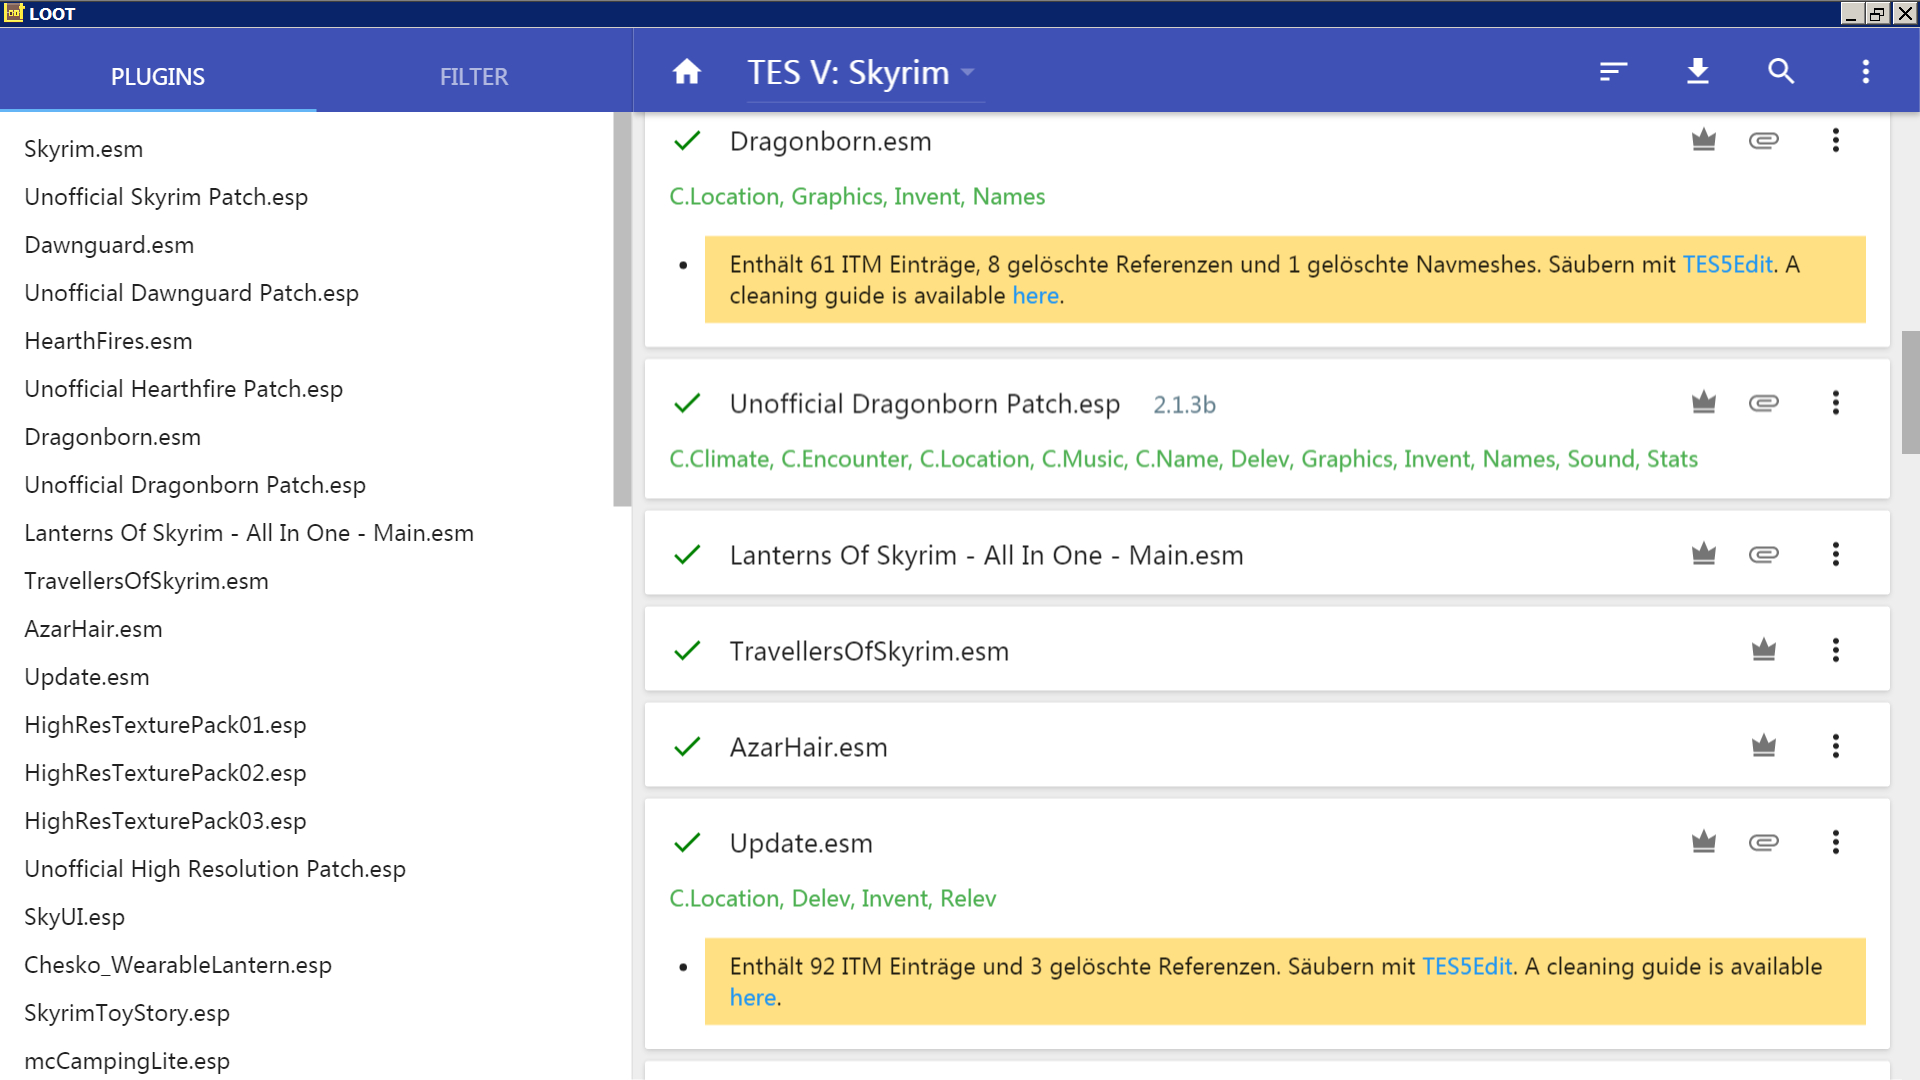Open 'here' cleaning guide link in Dragonborn.esm warning
This screenshot has height=1080, width=1920.
point(1035,296)
